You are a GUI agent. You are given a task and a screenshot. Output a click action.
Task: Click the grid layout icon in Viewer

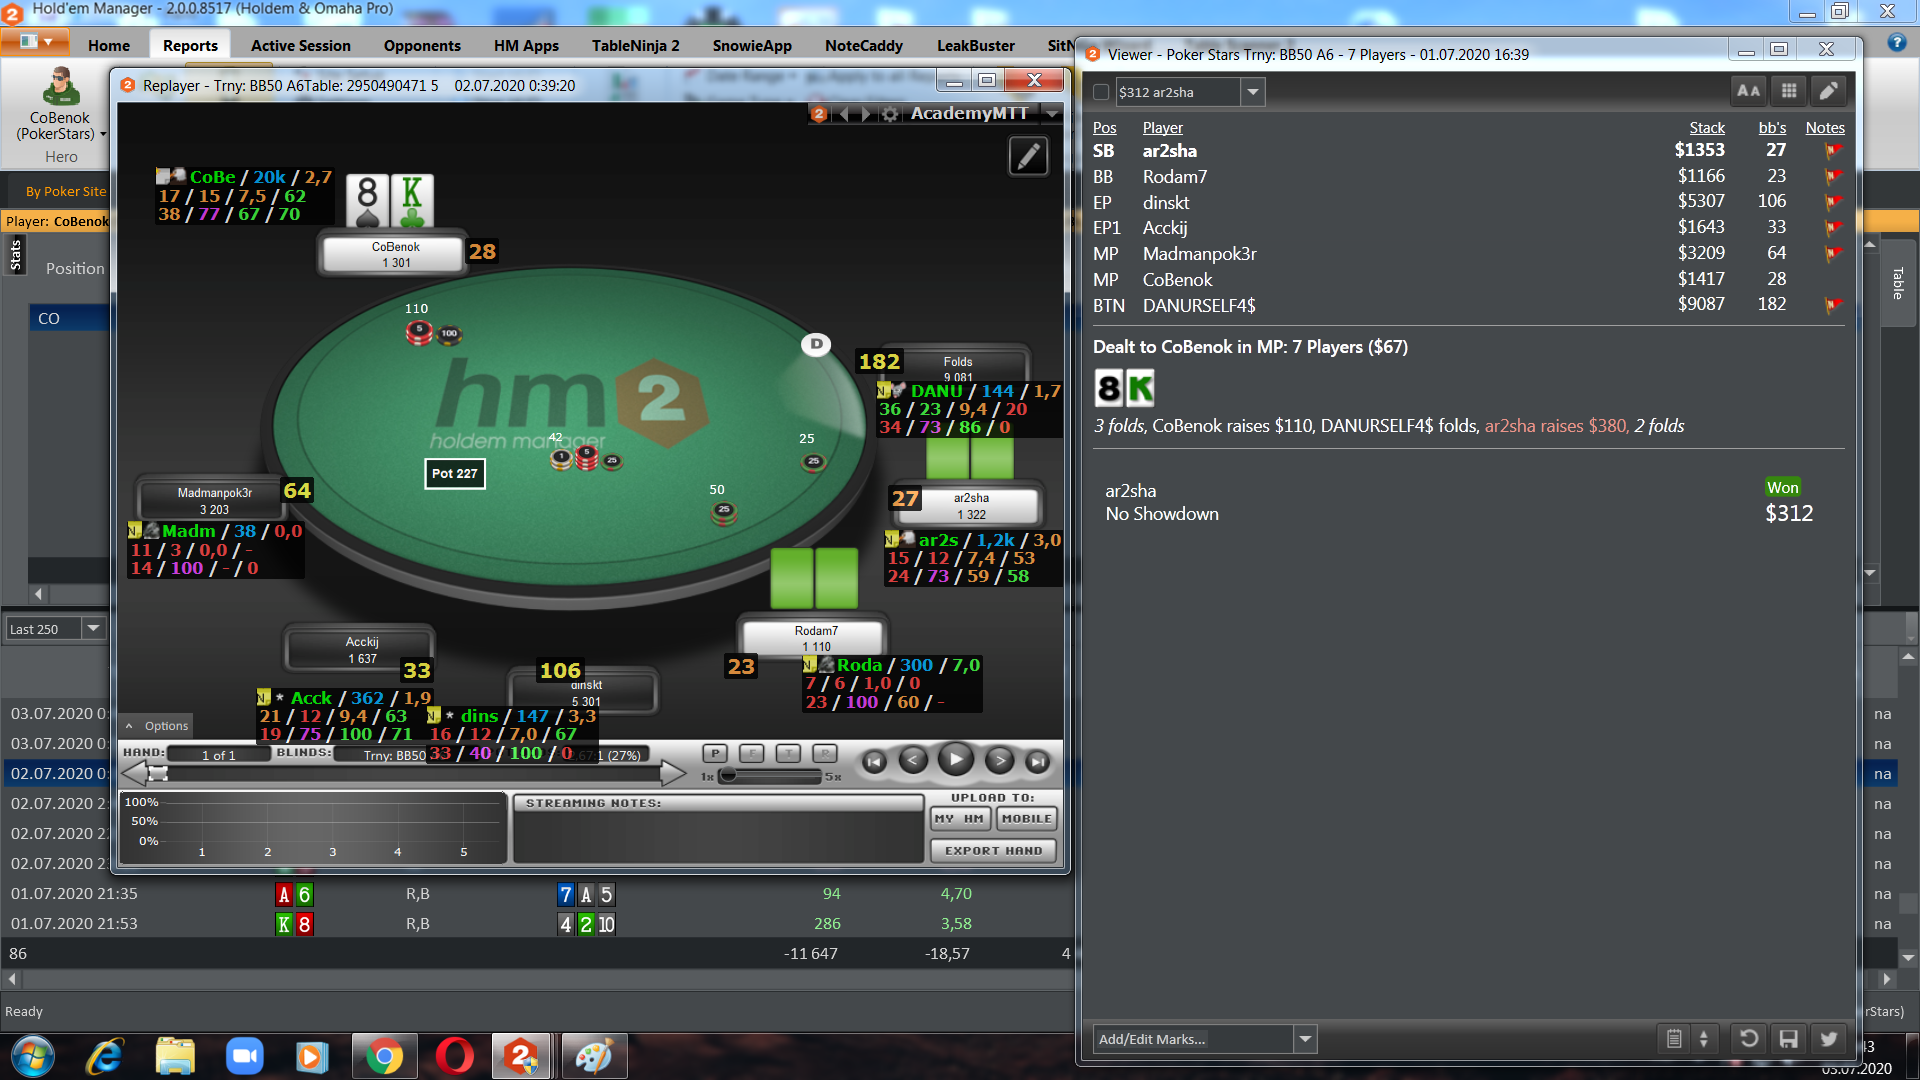point(1789,91)
